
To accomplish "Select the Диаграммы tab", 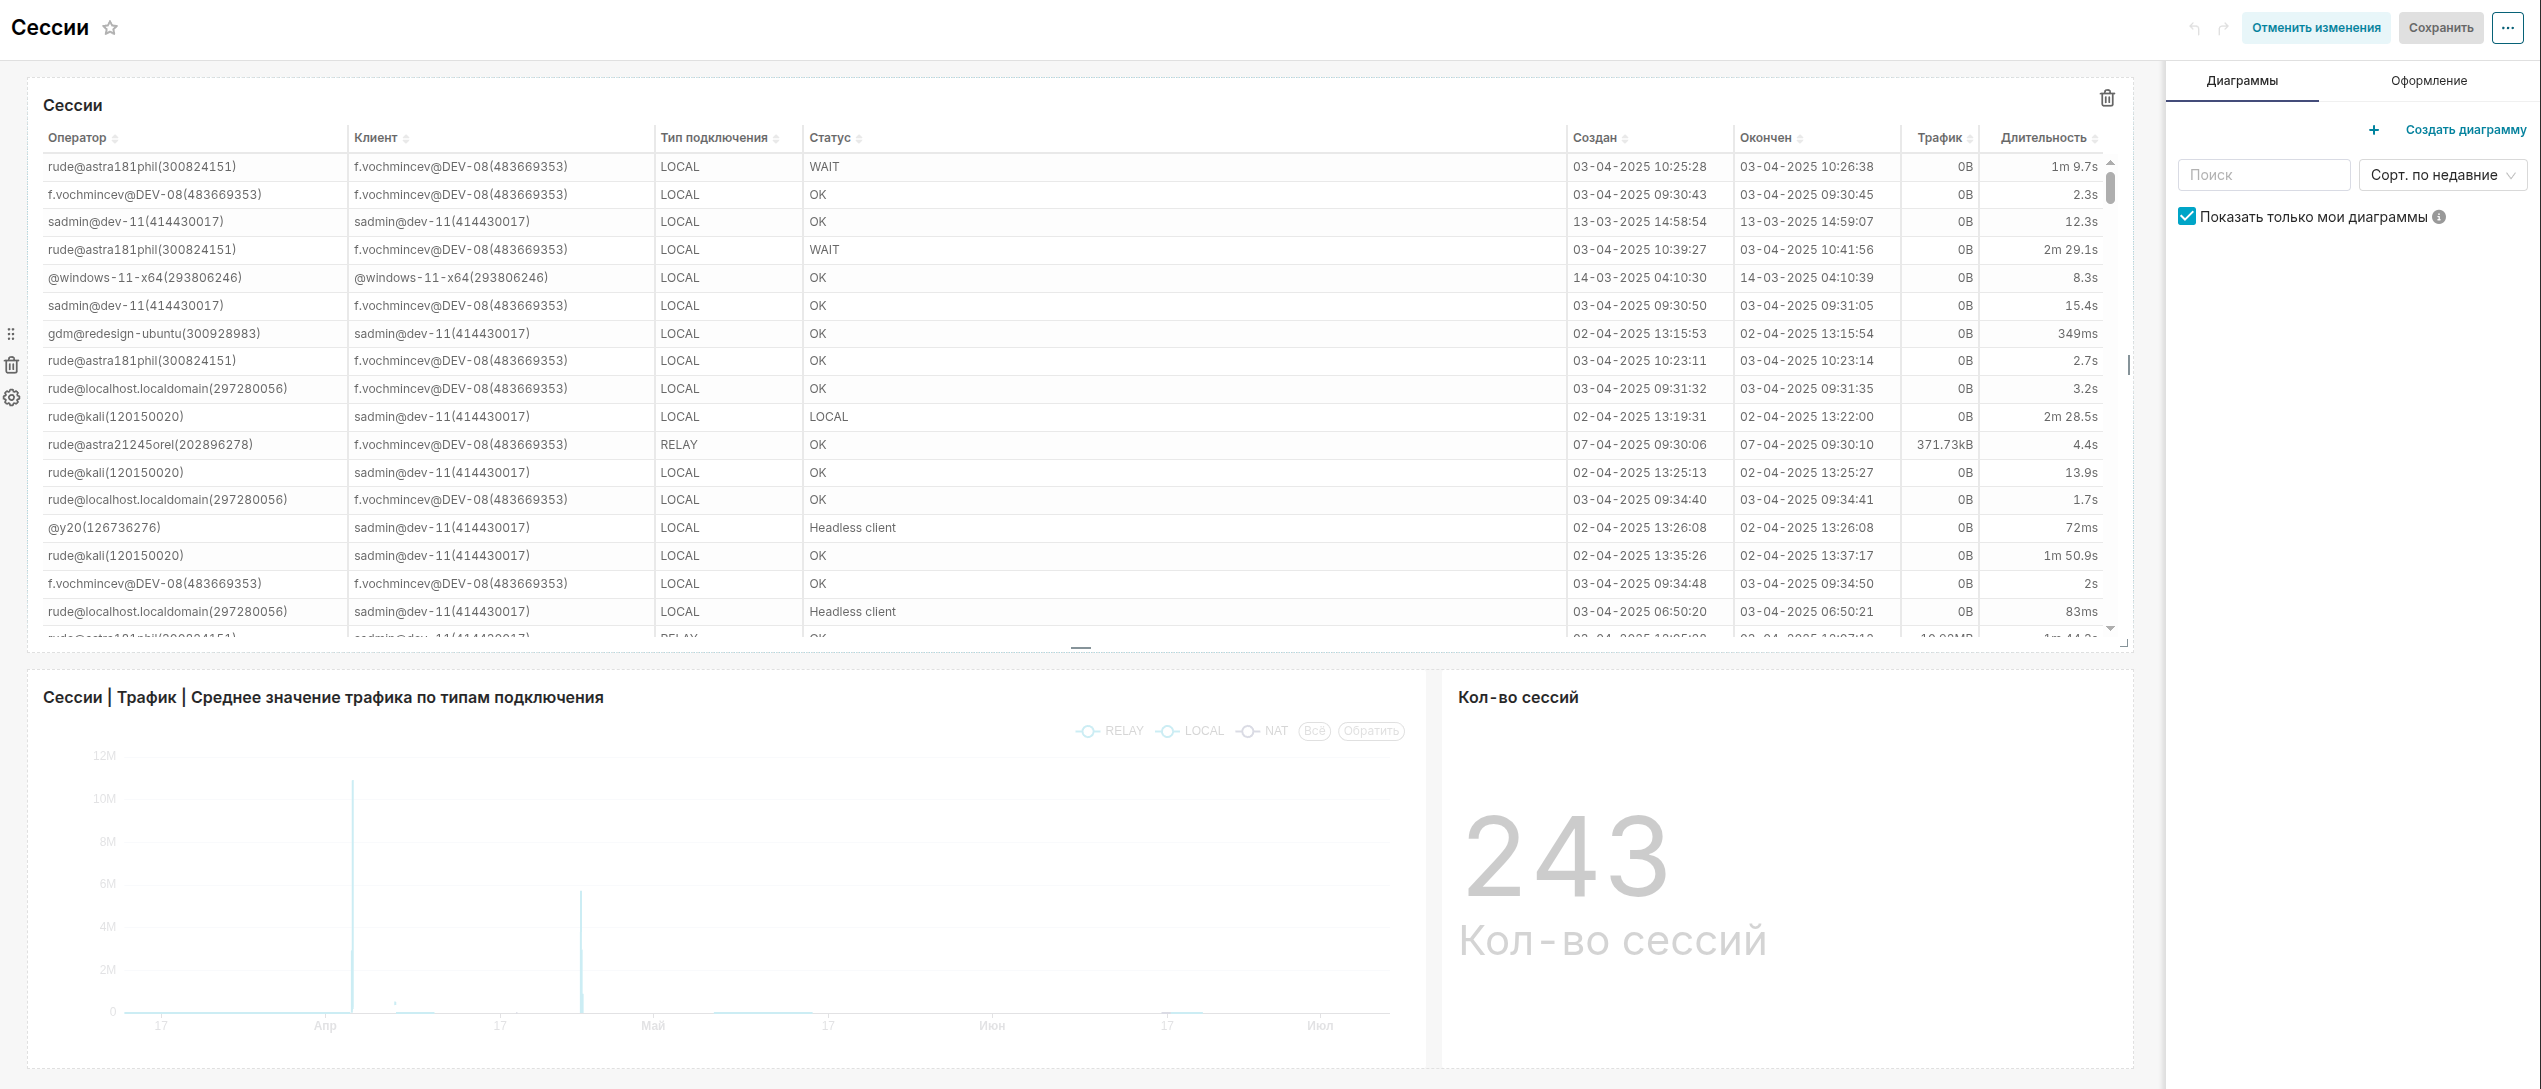I will [2242, 81].
